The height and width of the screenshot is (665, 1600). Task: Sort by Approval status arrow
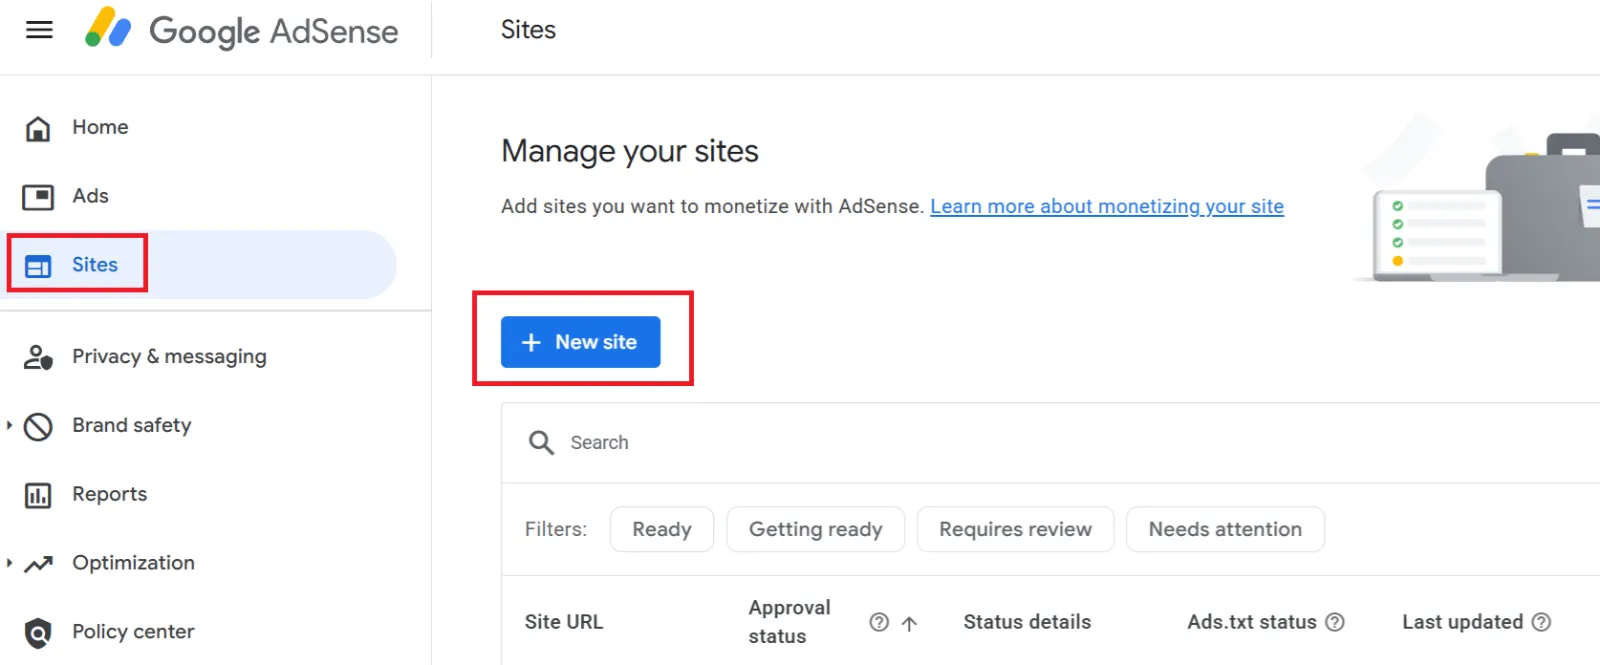909,623
